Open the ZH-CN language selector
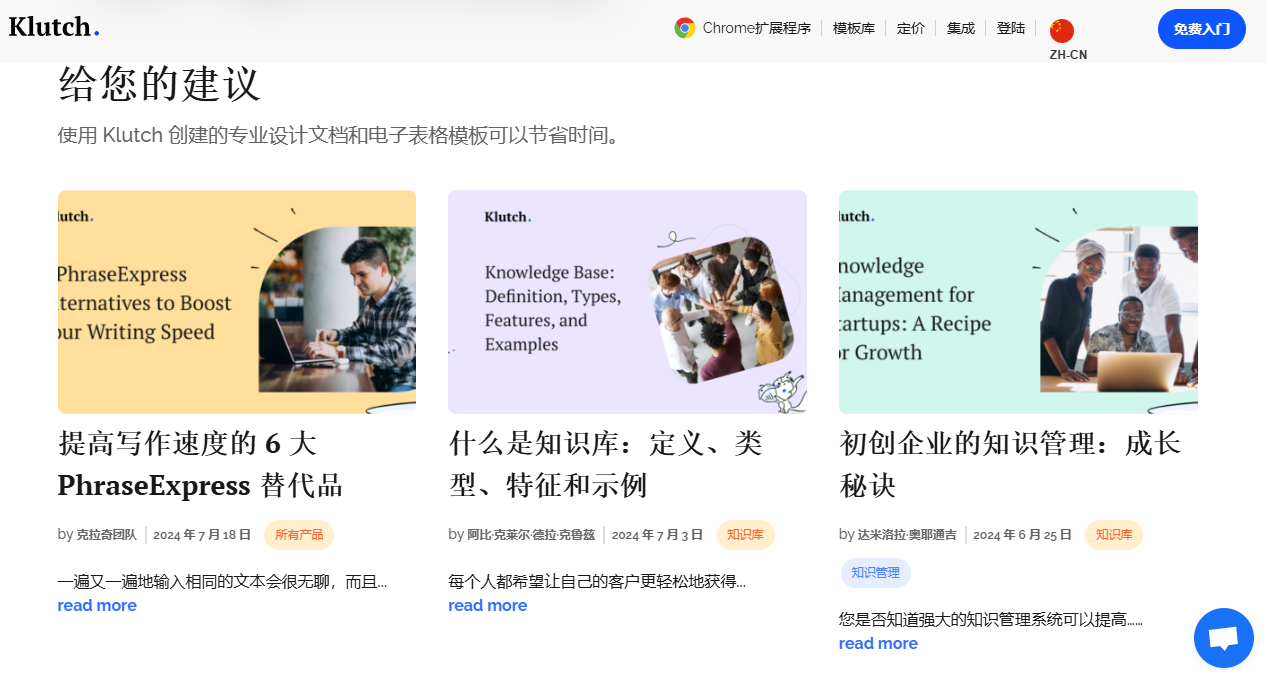1267x673 pixels. [1068, 55]
